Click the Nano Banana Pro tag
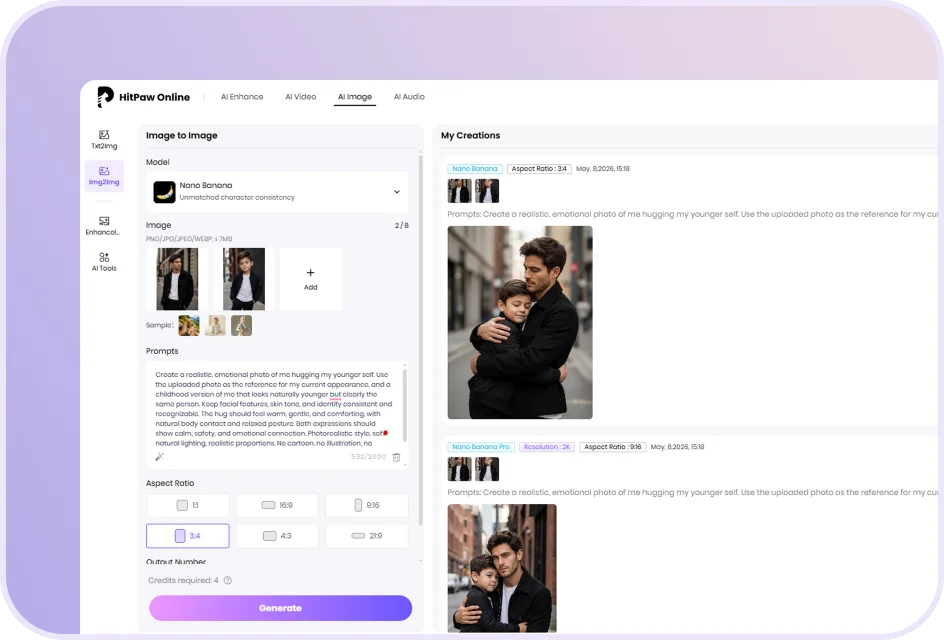The height and width of the screenshot is (640, 944). click(x=481, y=447)
